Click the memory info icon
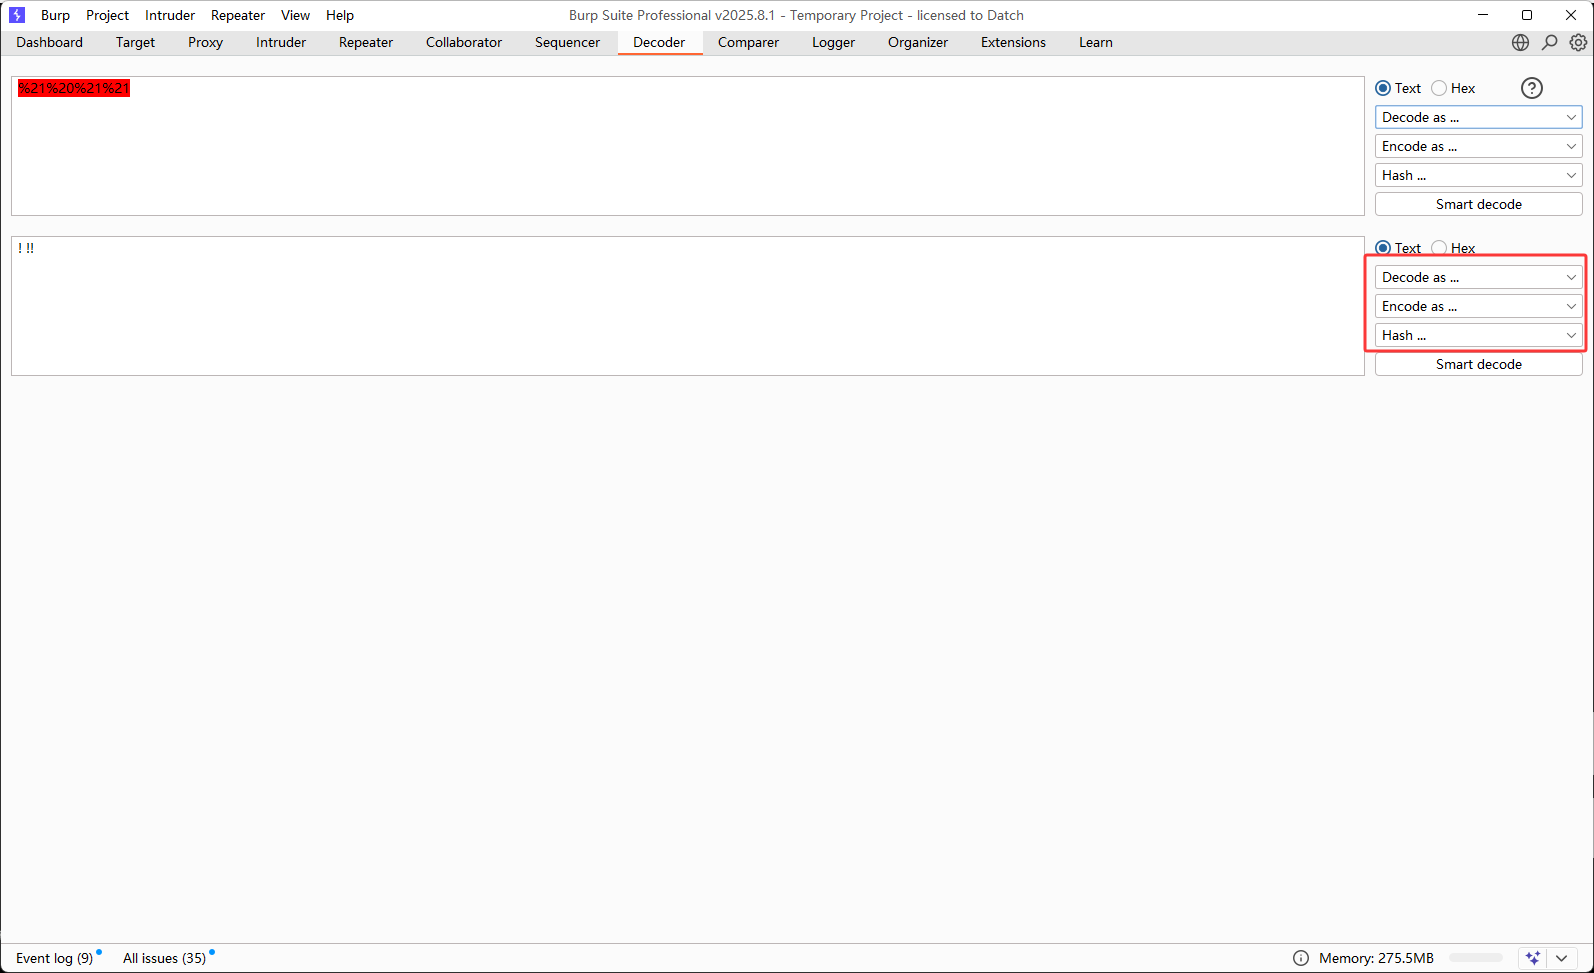The image size is (1594, 973). tap(1300, 958)
